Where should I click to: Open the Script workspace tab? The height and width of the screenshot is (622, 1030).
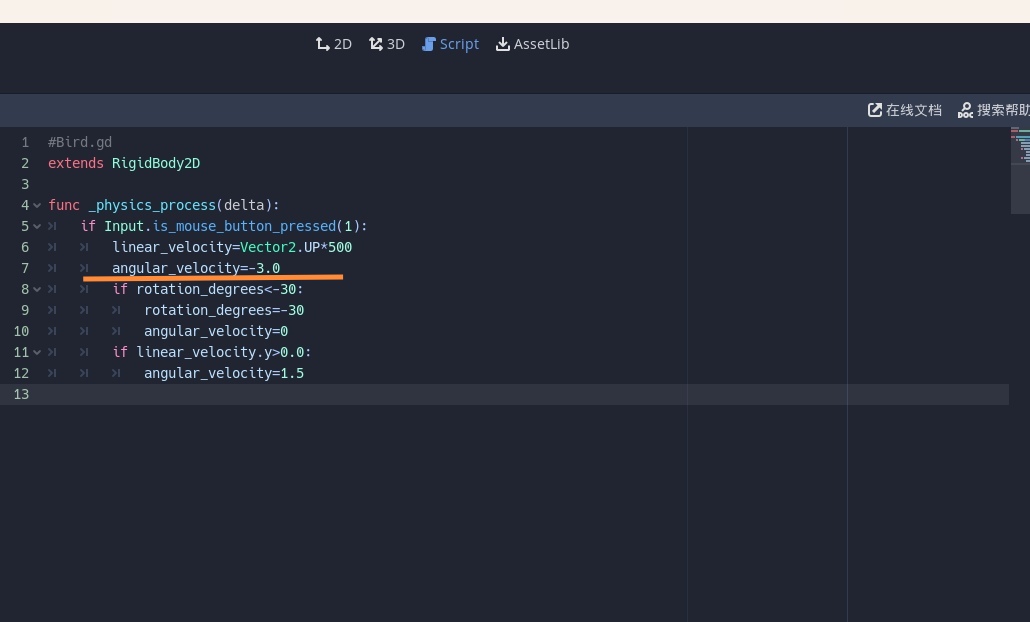(x=450, y=44)
